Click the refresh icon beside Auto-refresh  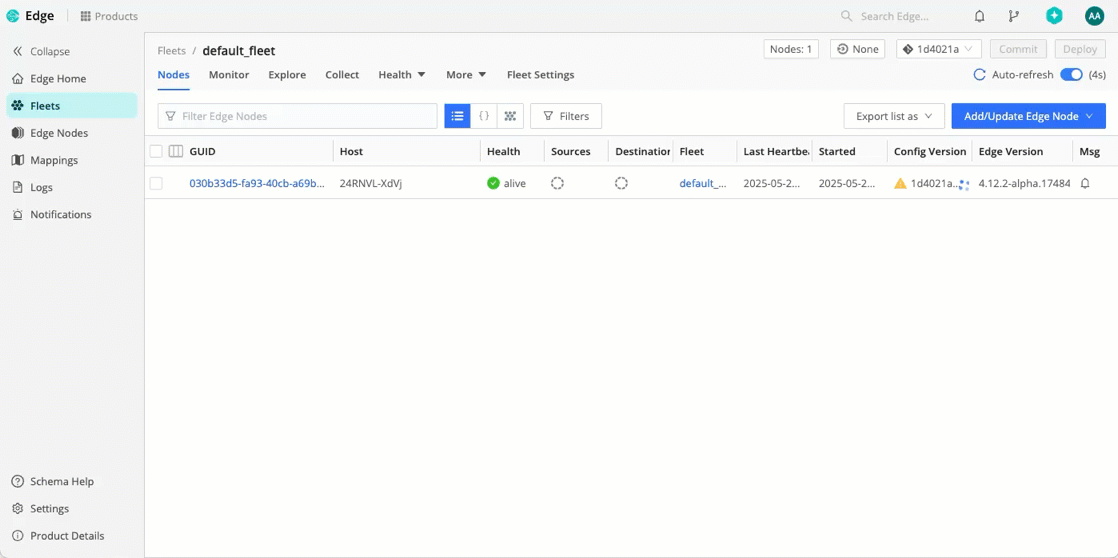point(979,75)
